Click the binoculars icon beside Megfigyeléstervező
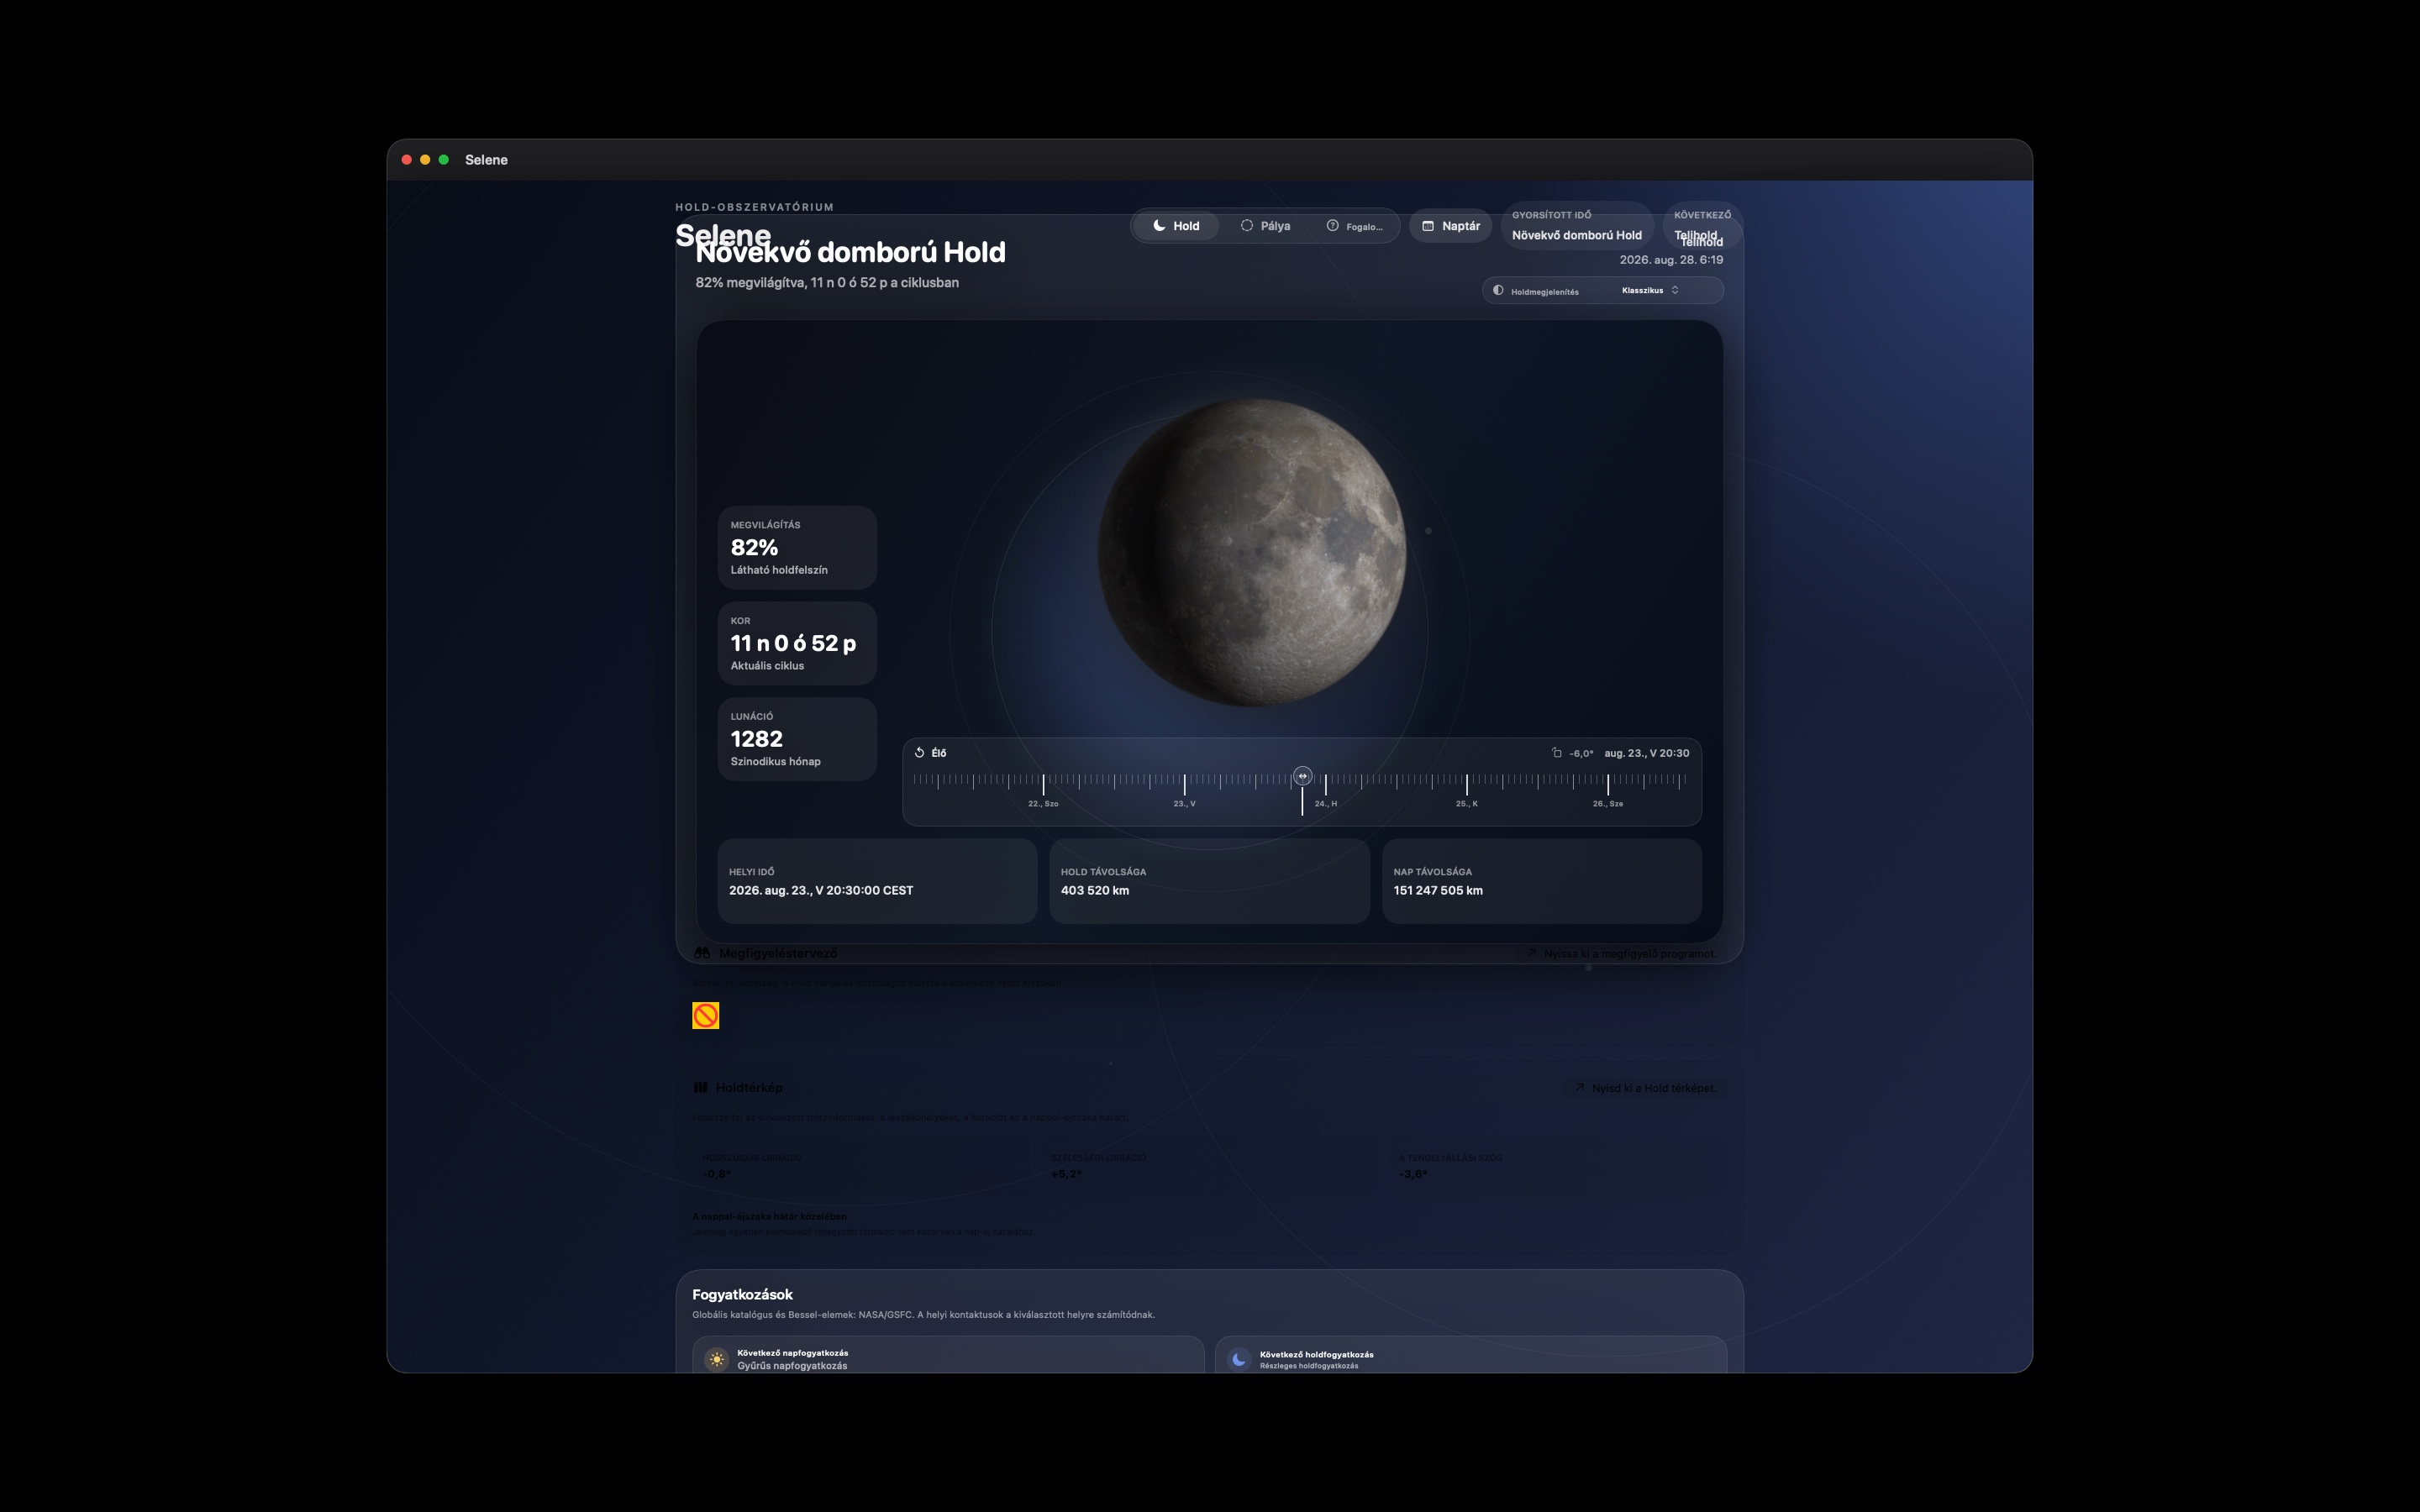This screenshot has width=2420, height=1512. (x=702, y=953)
